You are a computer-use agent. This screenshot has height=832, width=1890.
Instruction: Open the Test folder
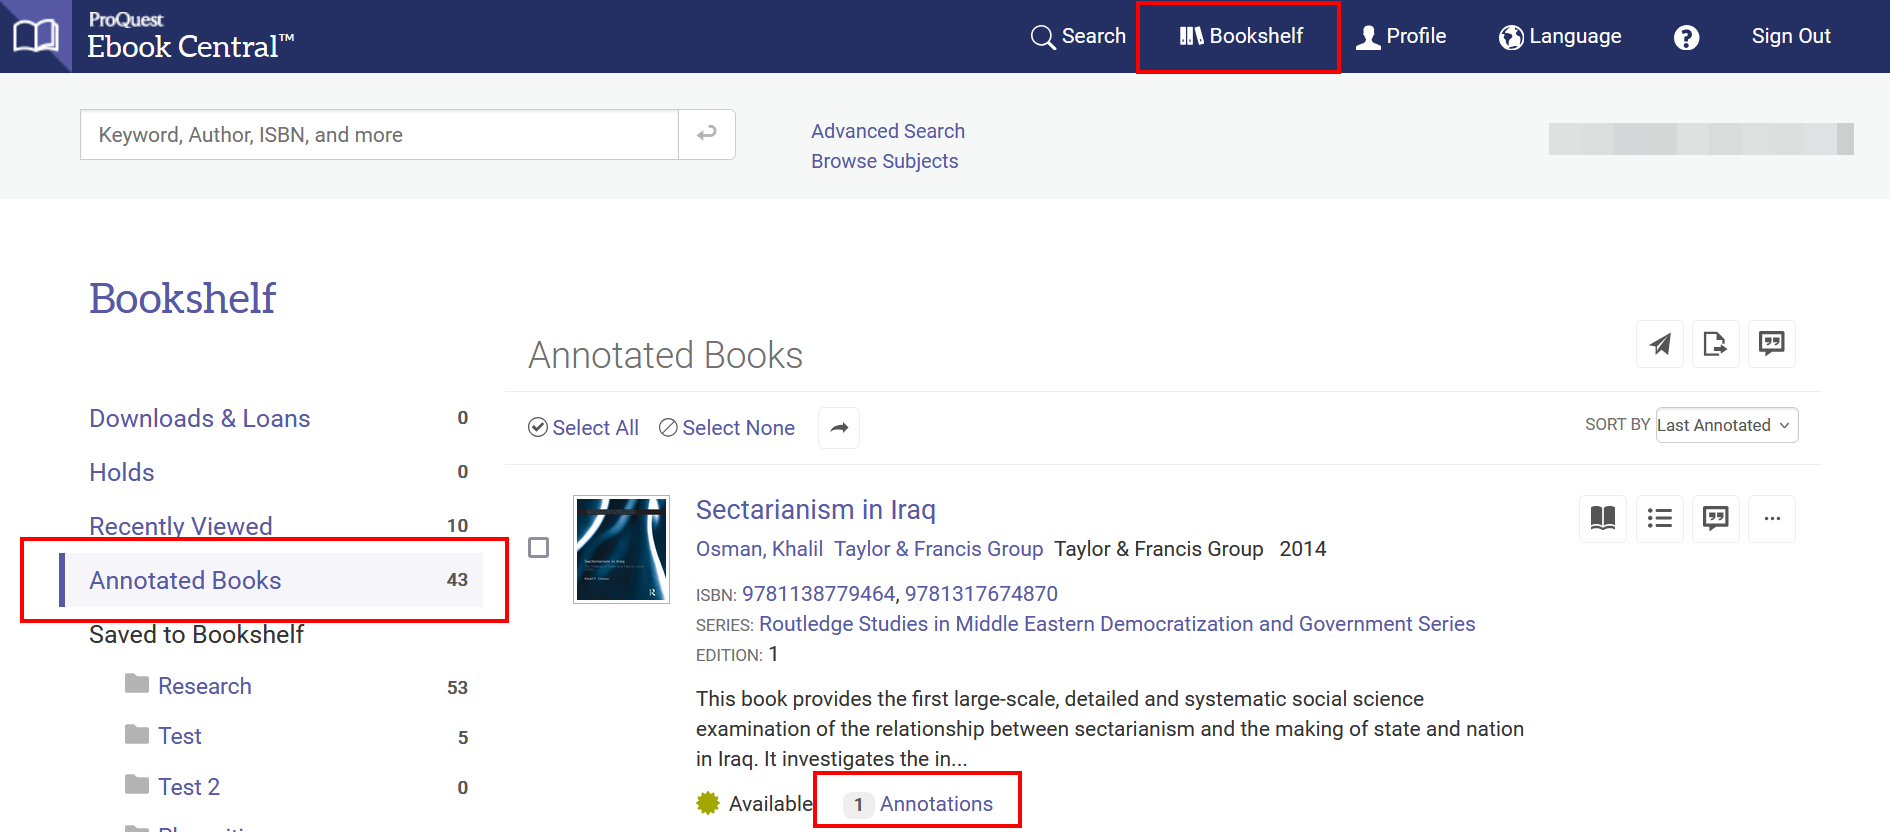180,736
